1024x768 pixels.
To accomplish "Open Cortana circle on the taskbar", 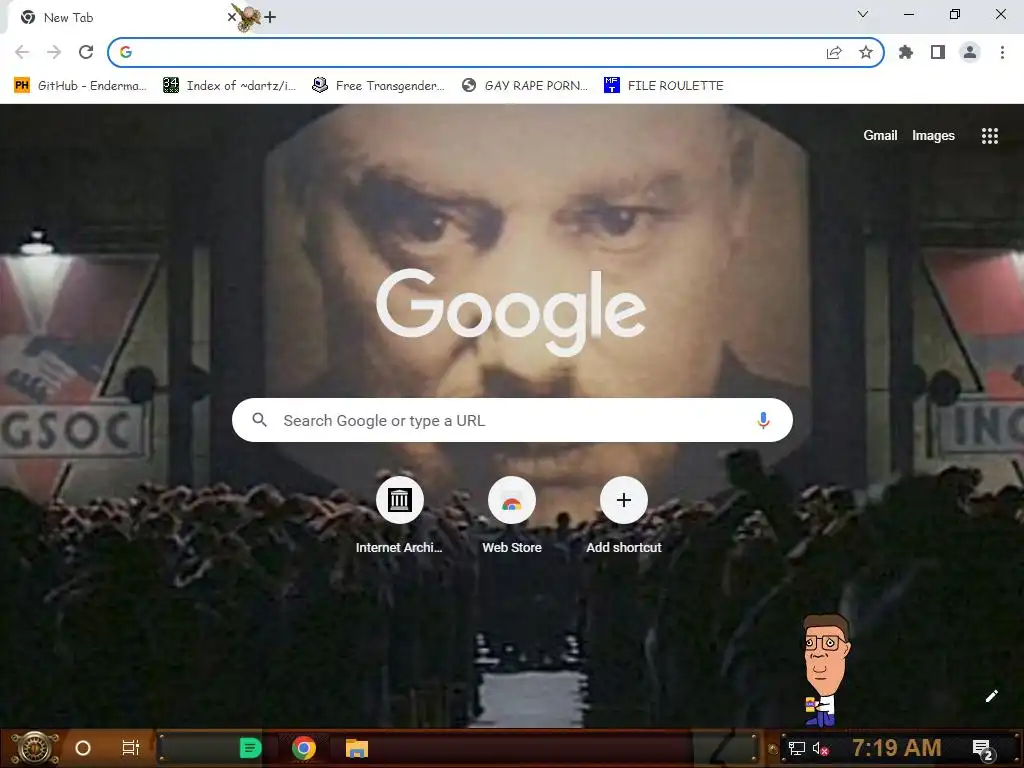I will point(83,748).
